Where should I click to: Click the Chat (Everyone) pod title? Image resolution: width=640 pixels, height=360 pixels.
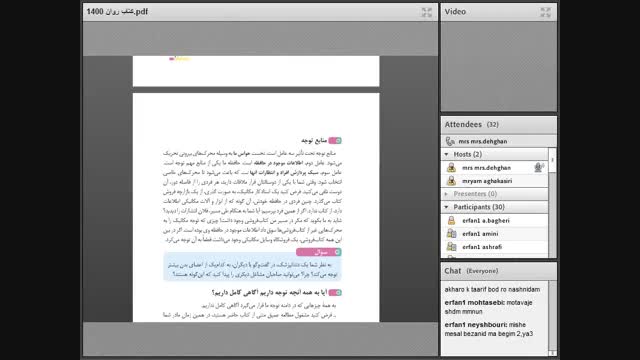tap(471, 271)
